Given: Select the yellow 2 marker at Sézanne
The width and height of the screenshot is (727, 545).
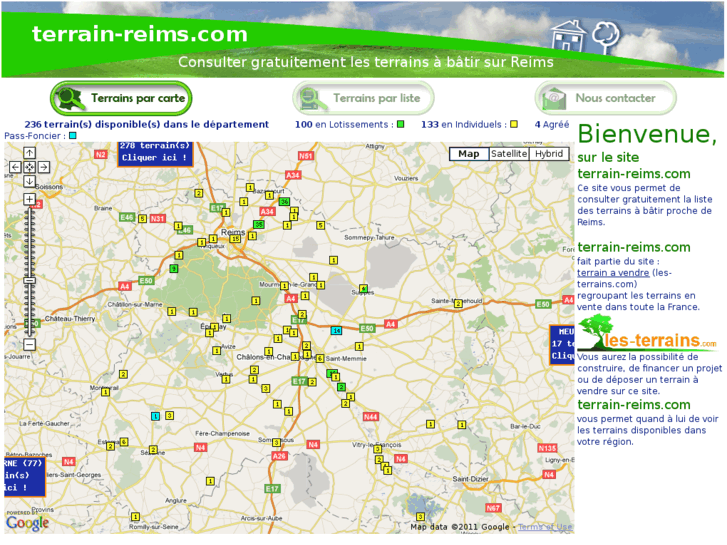Looking at the screenshot, I should [x=154, y=449].
